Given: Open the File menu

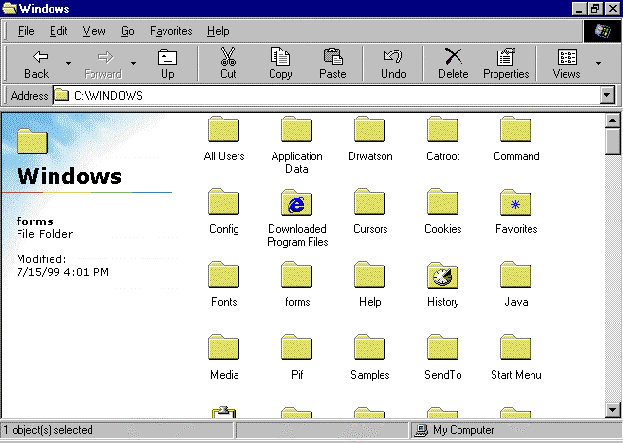Looking at the screenshot, I should 26,31.
